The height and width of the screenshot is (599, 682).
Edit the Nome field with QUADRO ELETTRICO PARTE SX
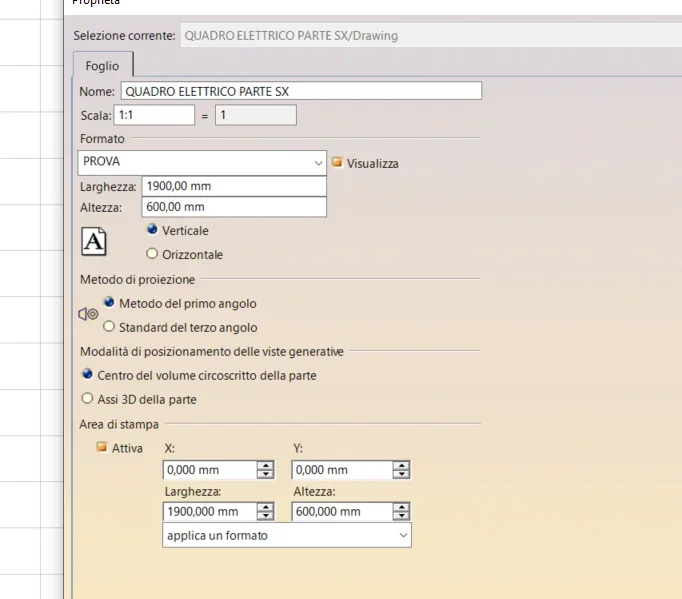301,91
